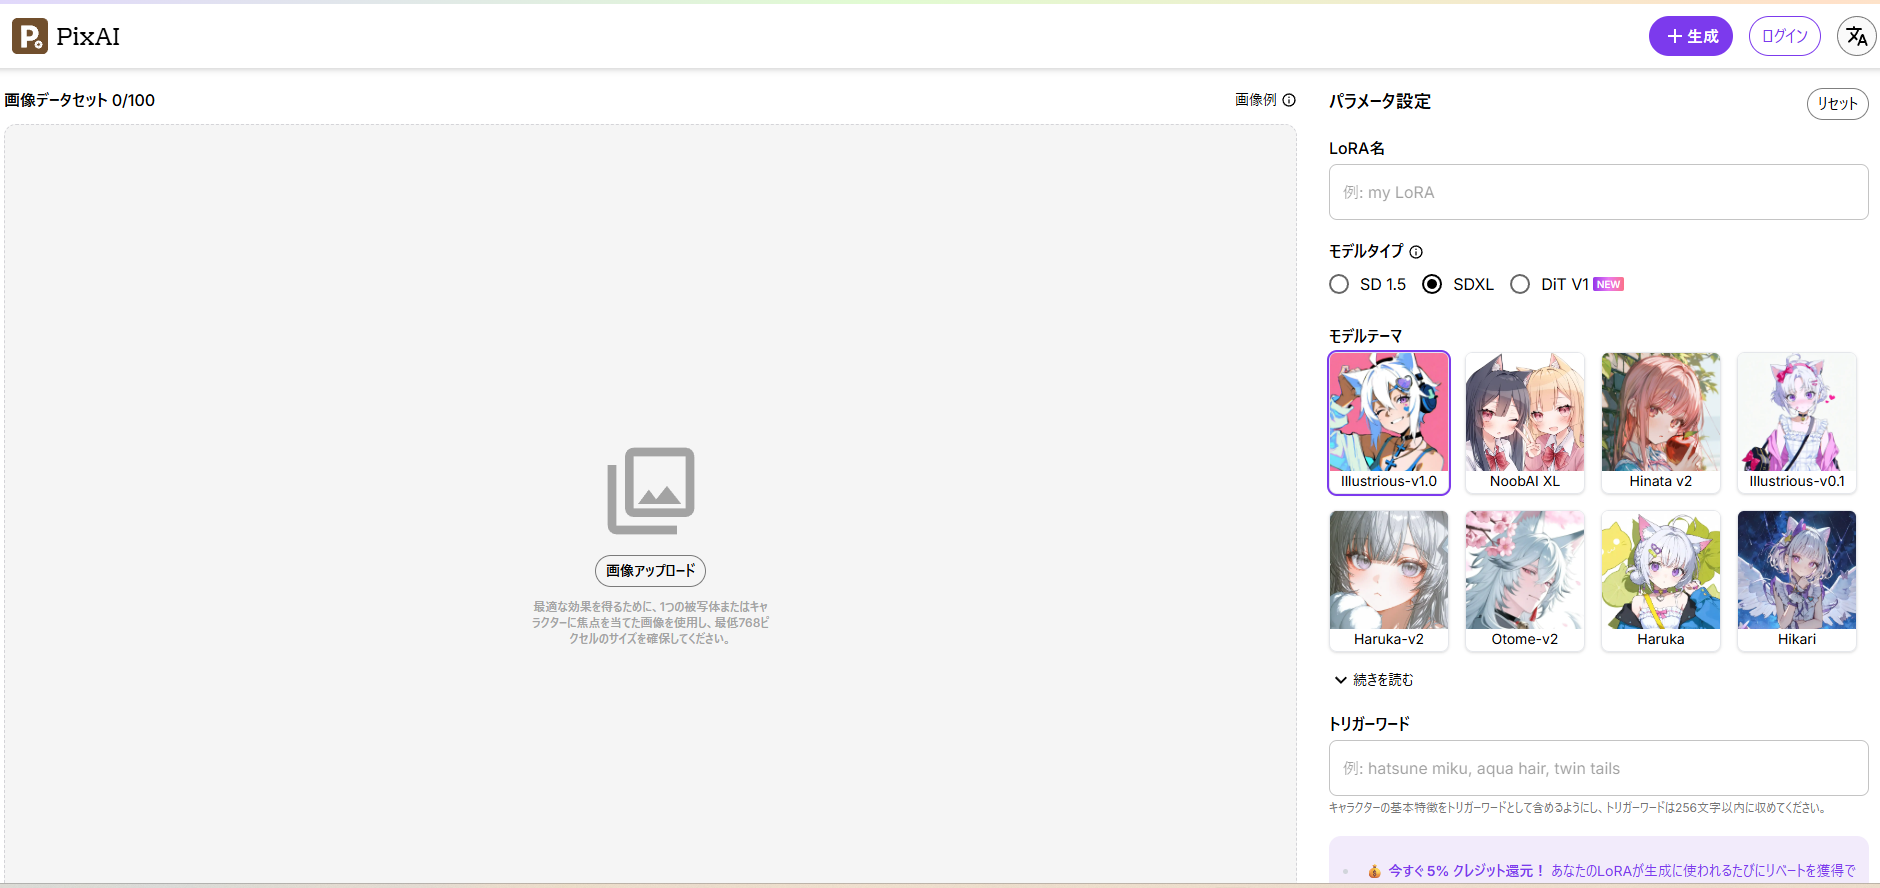
Task: Focus the LoRA名 name input field
Action: 1598,192
